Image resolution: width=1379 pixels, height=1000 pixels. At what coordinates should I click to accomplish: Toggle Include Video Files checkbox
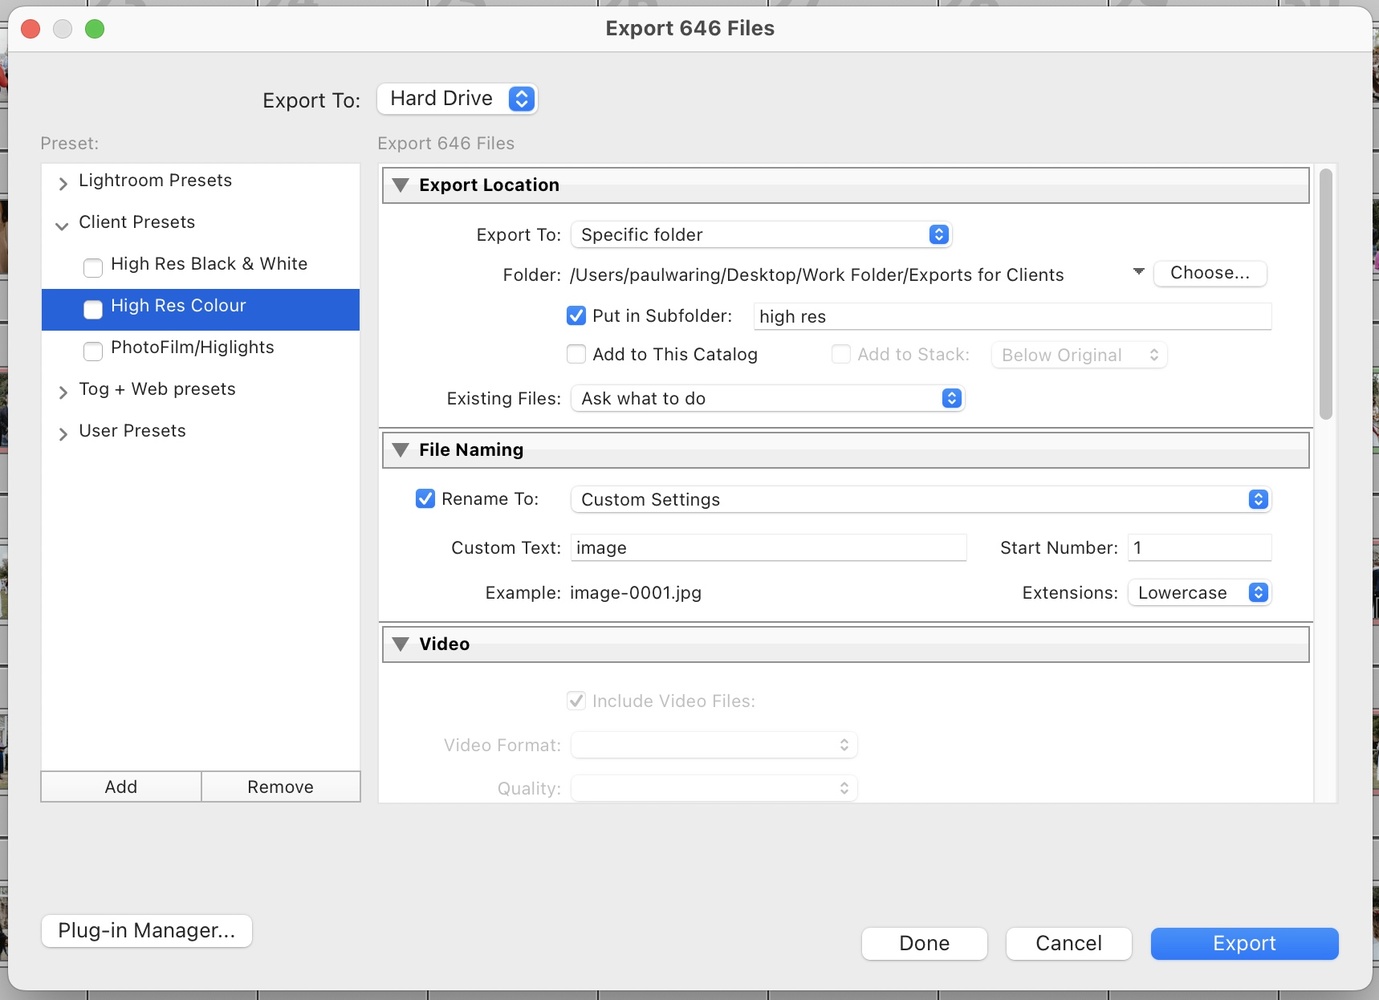pyautogui.click(x=576, y=701)
